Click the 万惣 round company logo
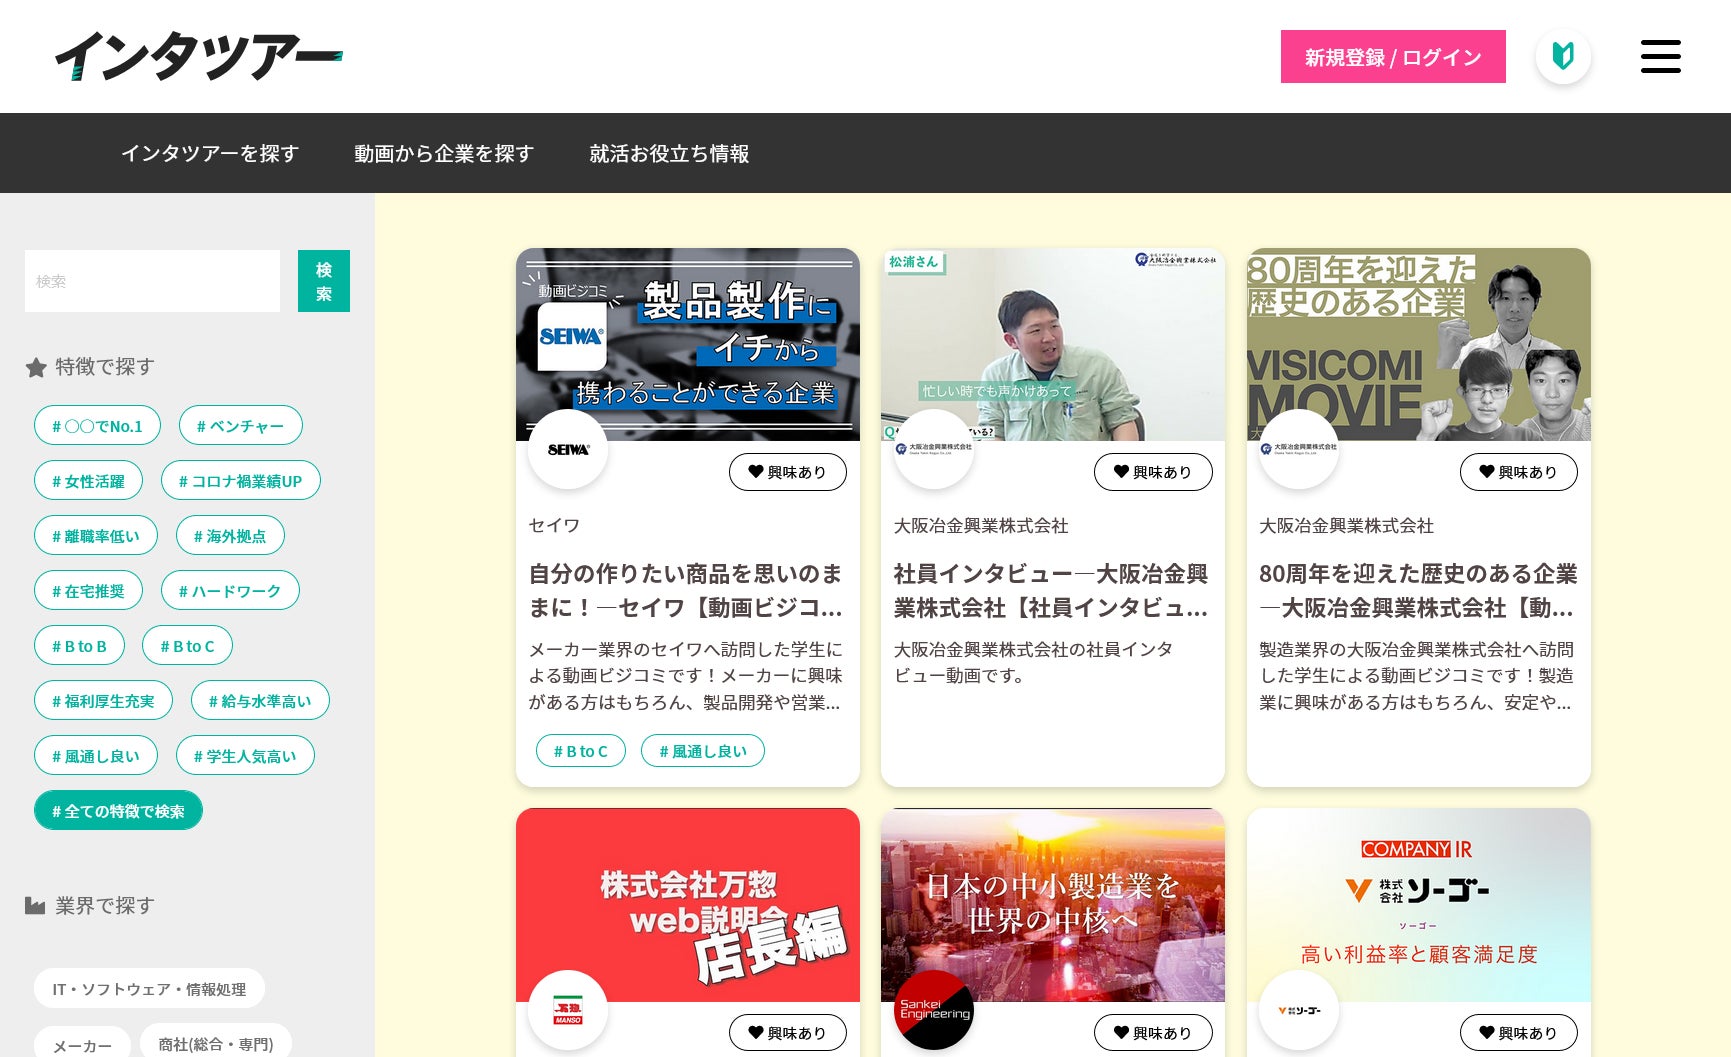Image resolution: width=1731 pixels, height=1057 pixels. tap(568, 1010)
